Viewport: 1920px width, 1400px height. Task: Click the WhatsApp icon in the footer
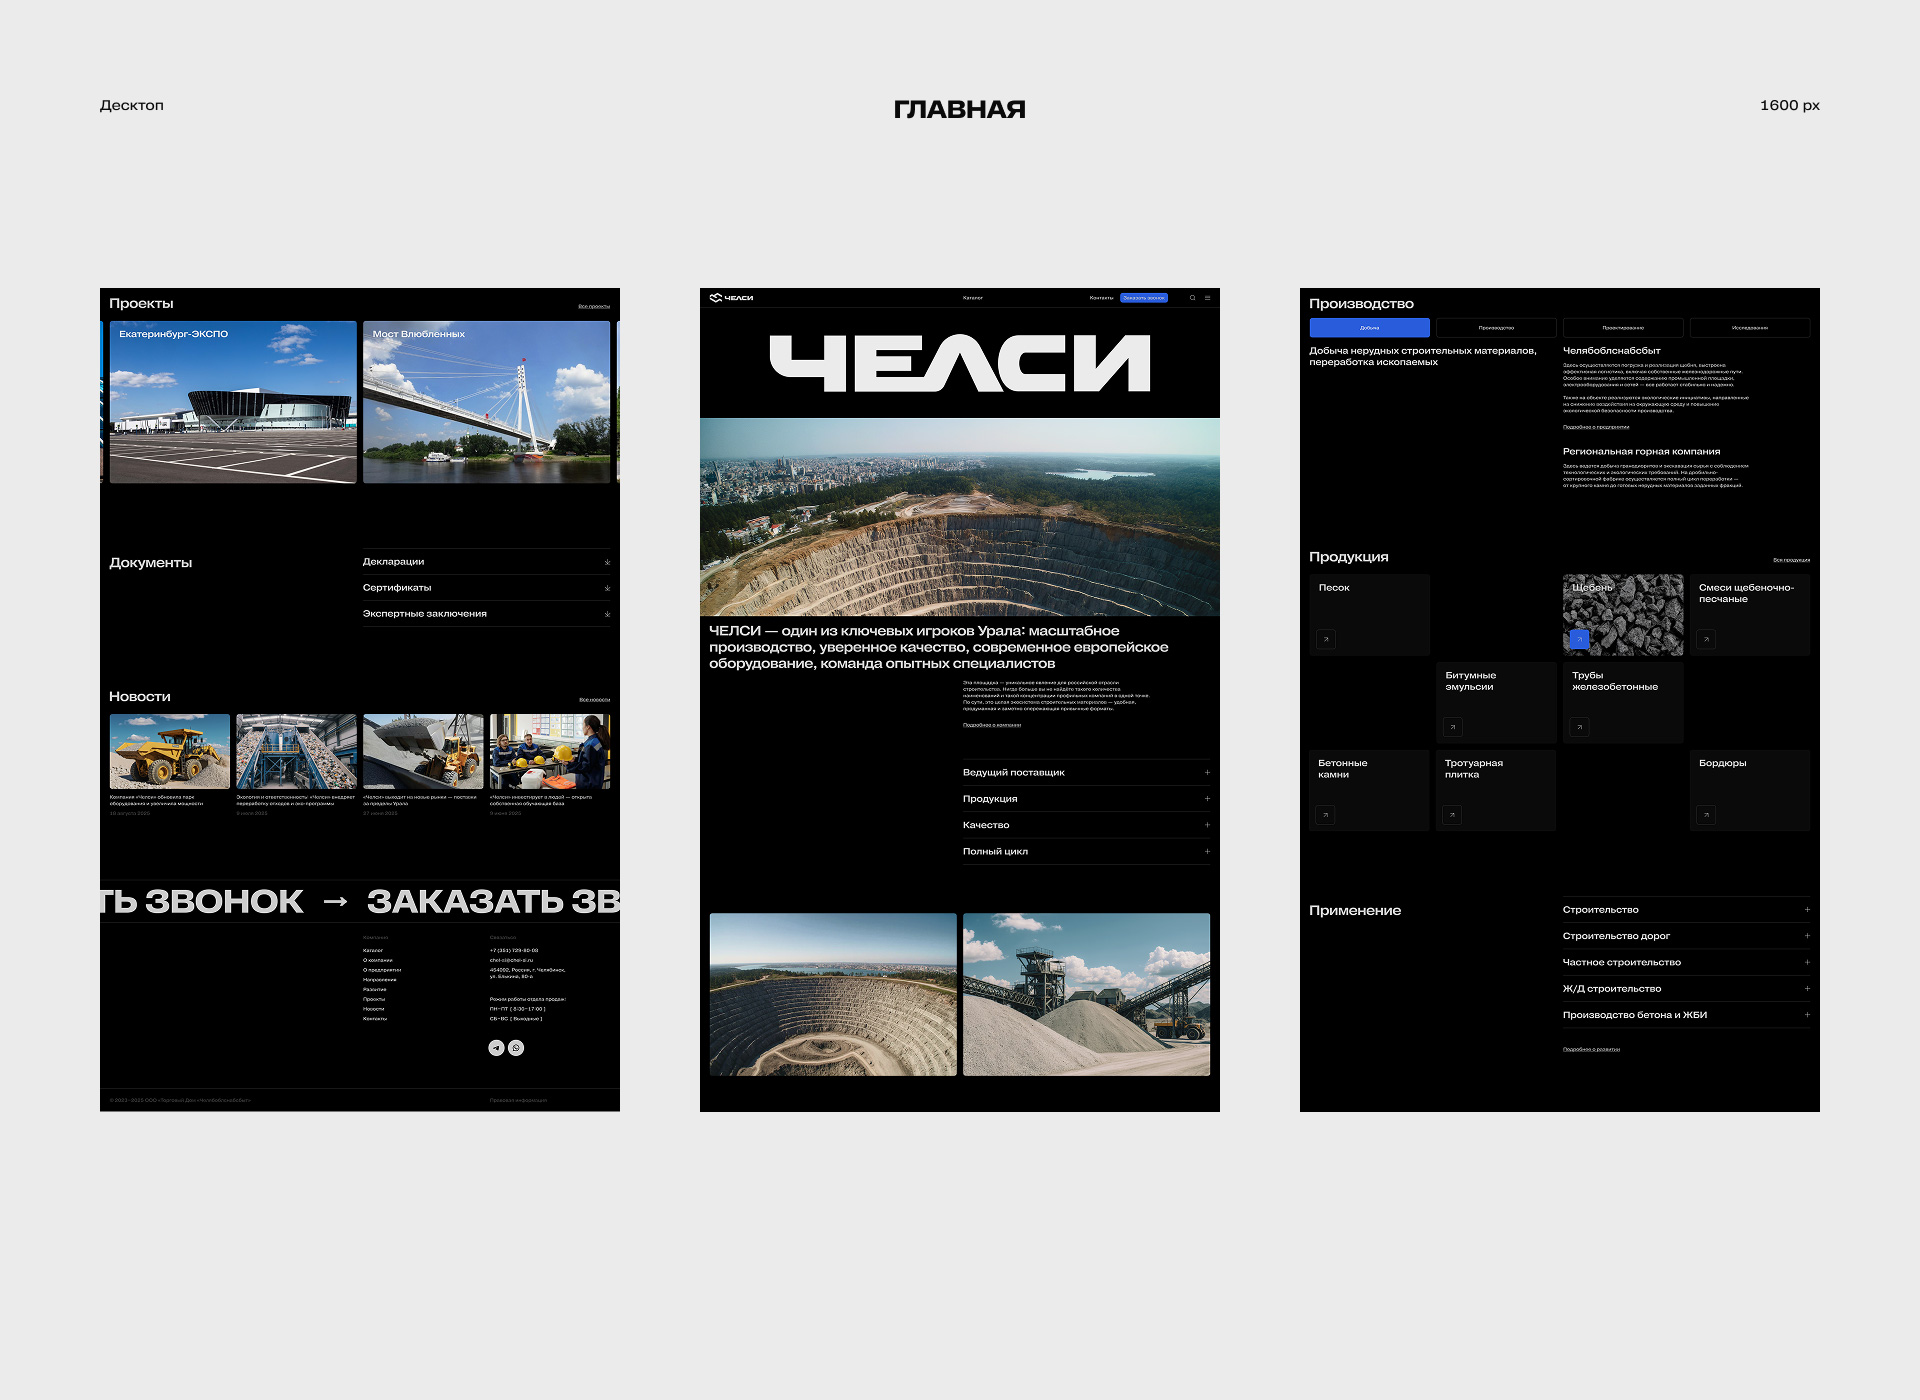coord(516,1048)
